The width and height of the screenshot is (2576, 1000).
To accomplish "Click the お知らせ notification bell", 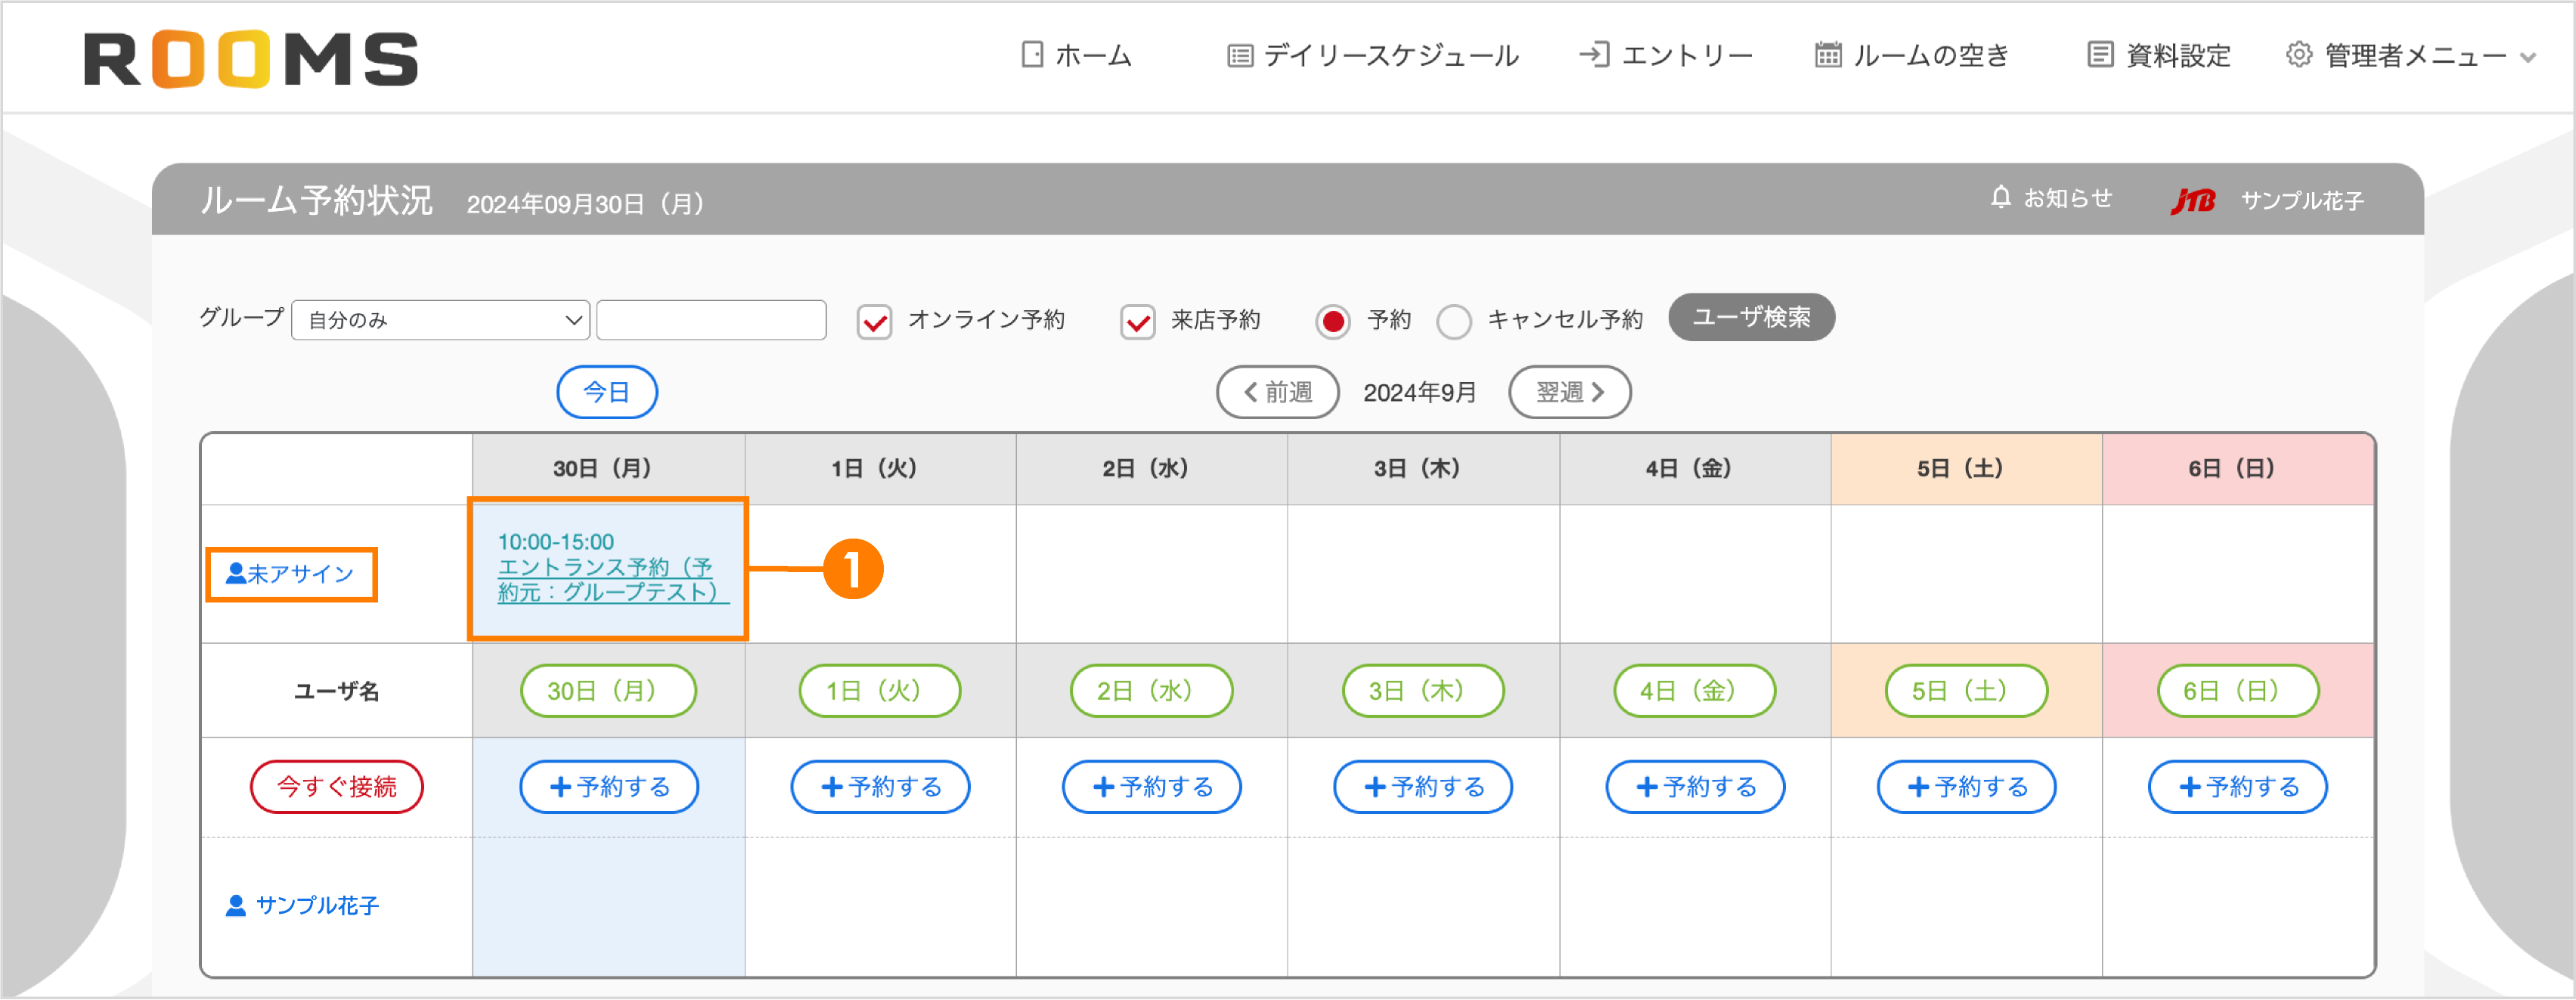I will tap(2000, 198).
